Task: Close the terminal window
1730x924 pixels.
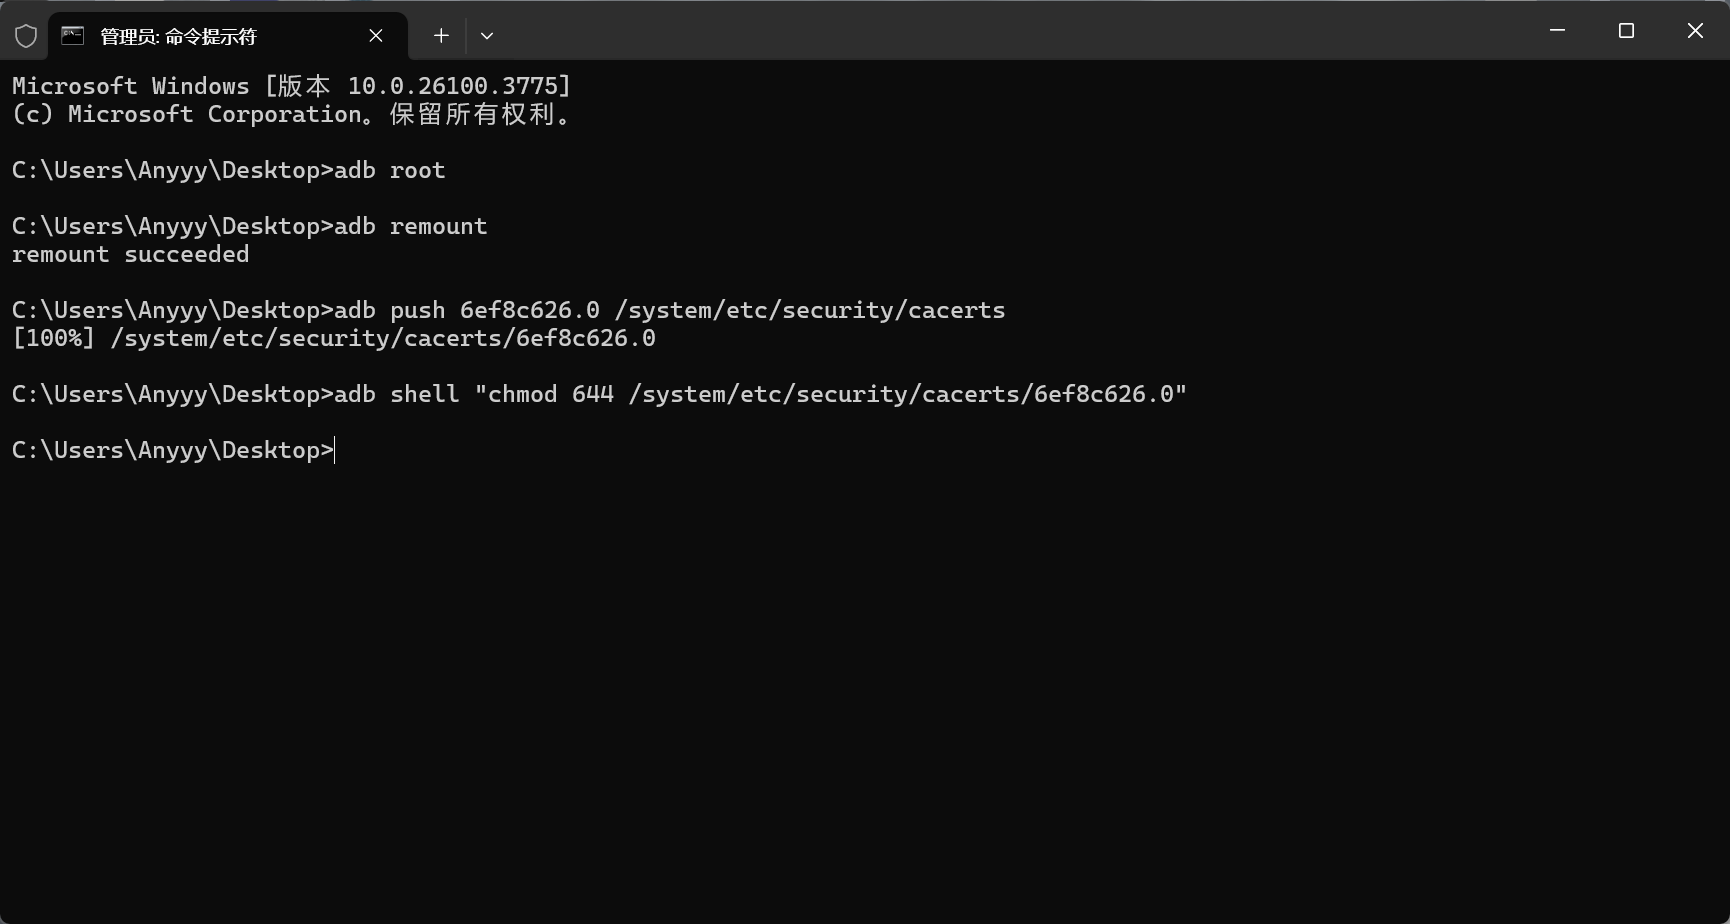Action: click(1695, 31)
